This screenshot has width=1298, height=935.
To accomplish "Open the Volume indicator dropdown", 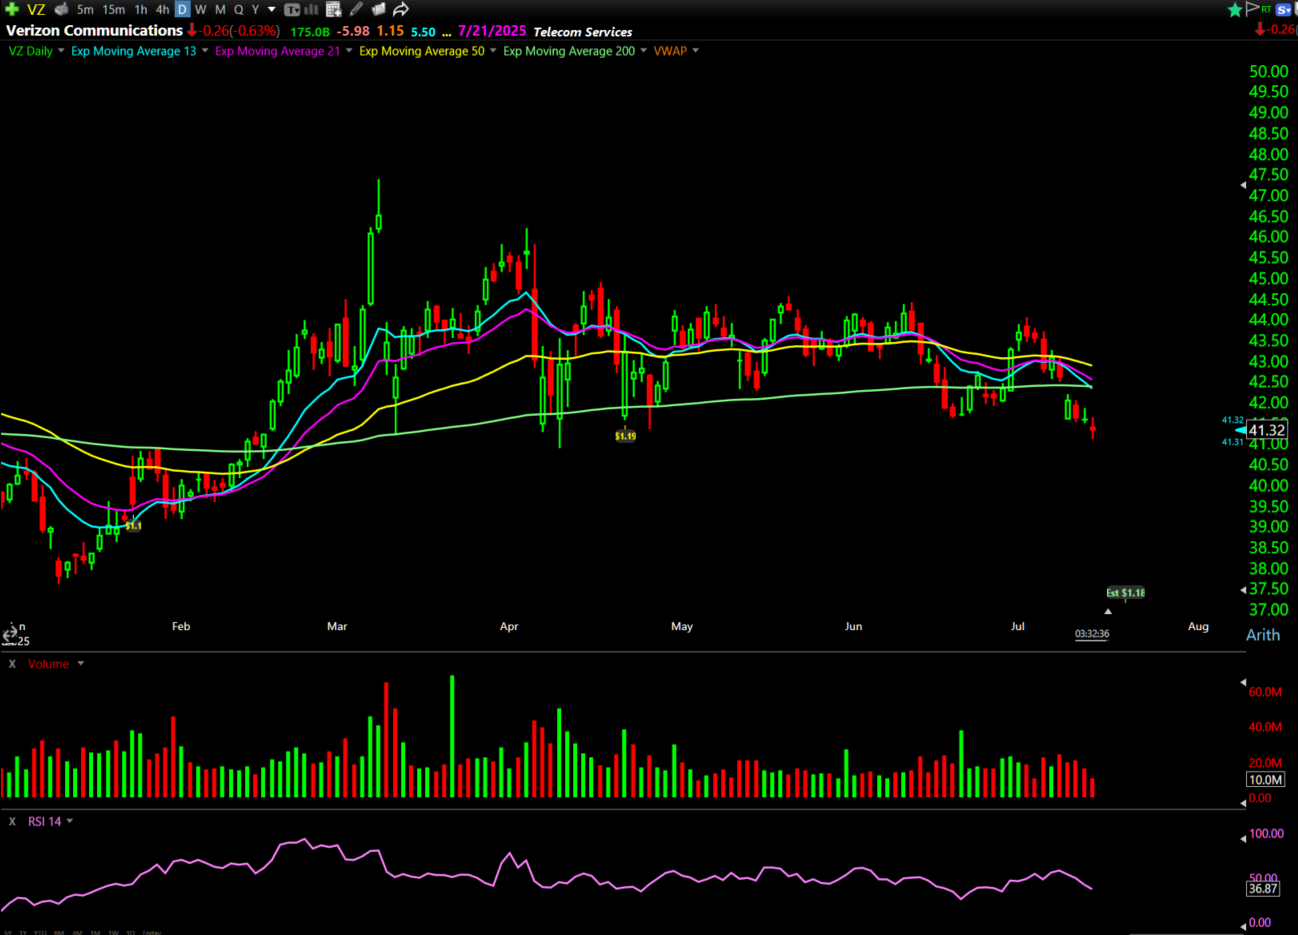I will point(81,664).
